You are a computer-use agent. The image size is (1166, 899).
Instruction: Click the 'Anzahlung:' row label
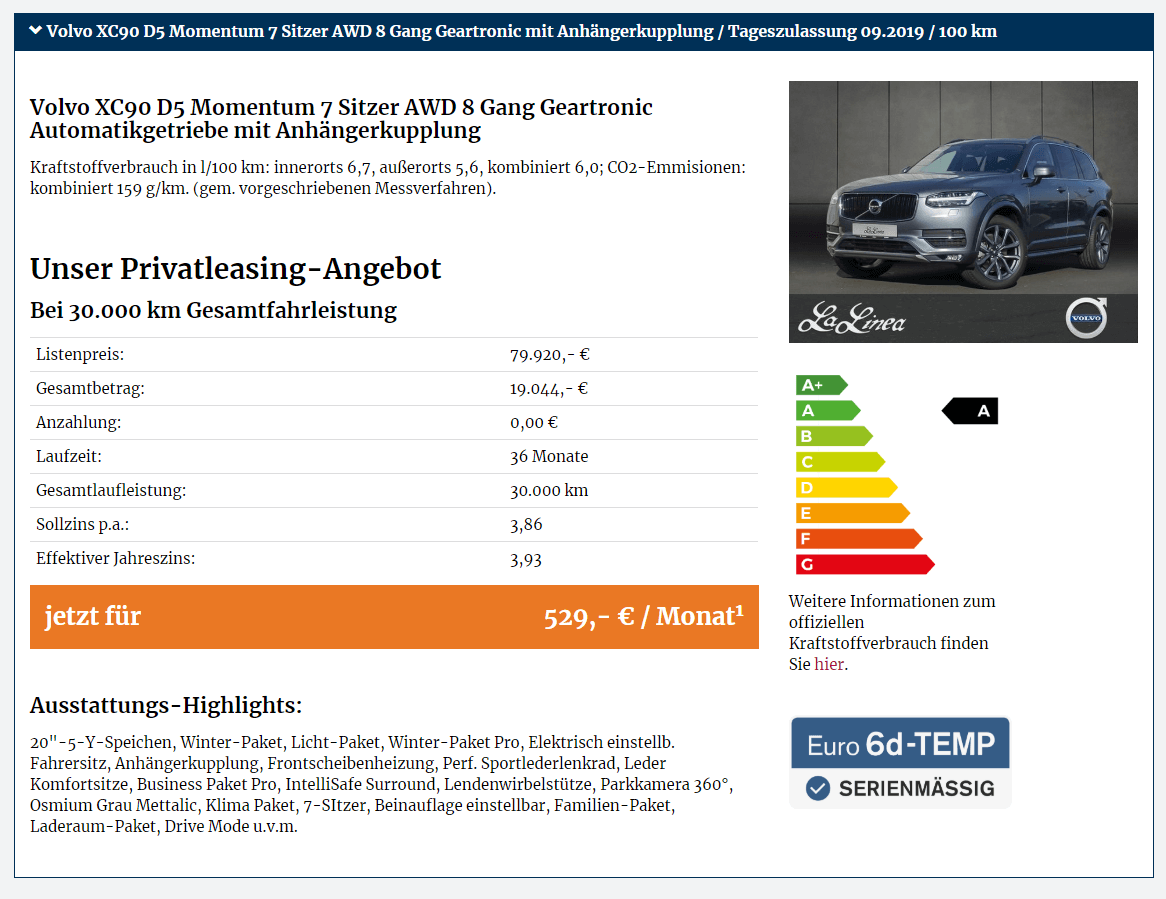pos(78,422)
